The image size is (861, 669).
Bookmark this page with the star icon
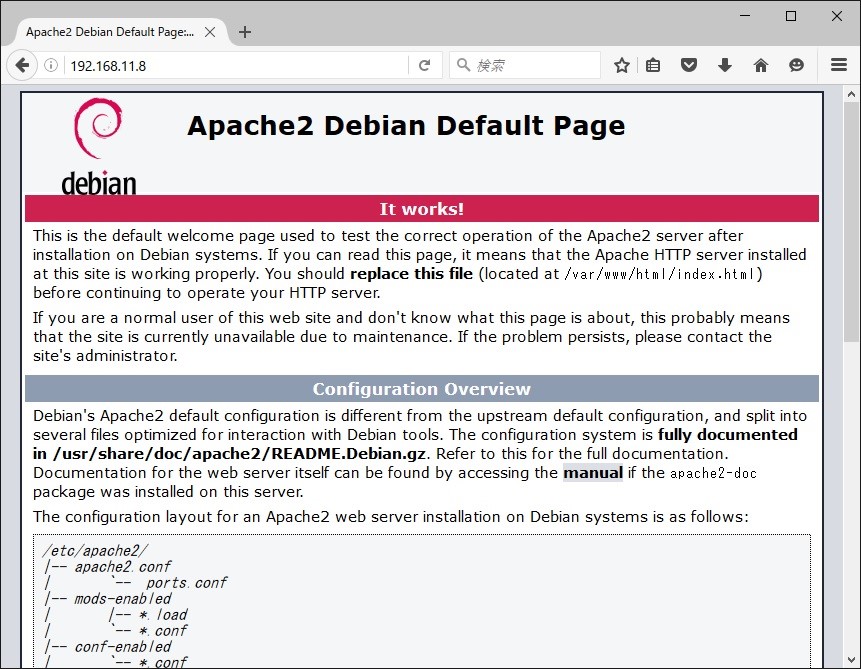click(622, 65)
